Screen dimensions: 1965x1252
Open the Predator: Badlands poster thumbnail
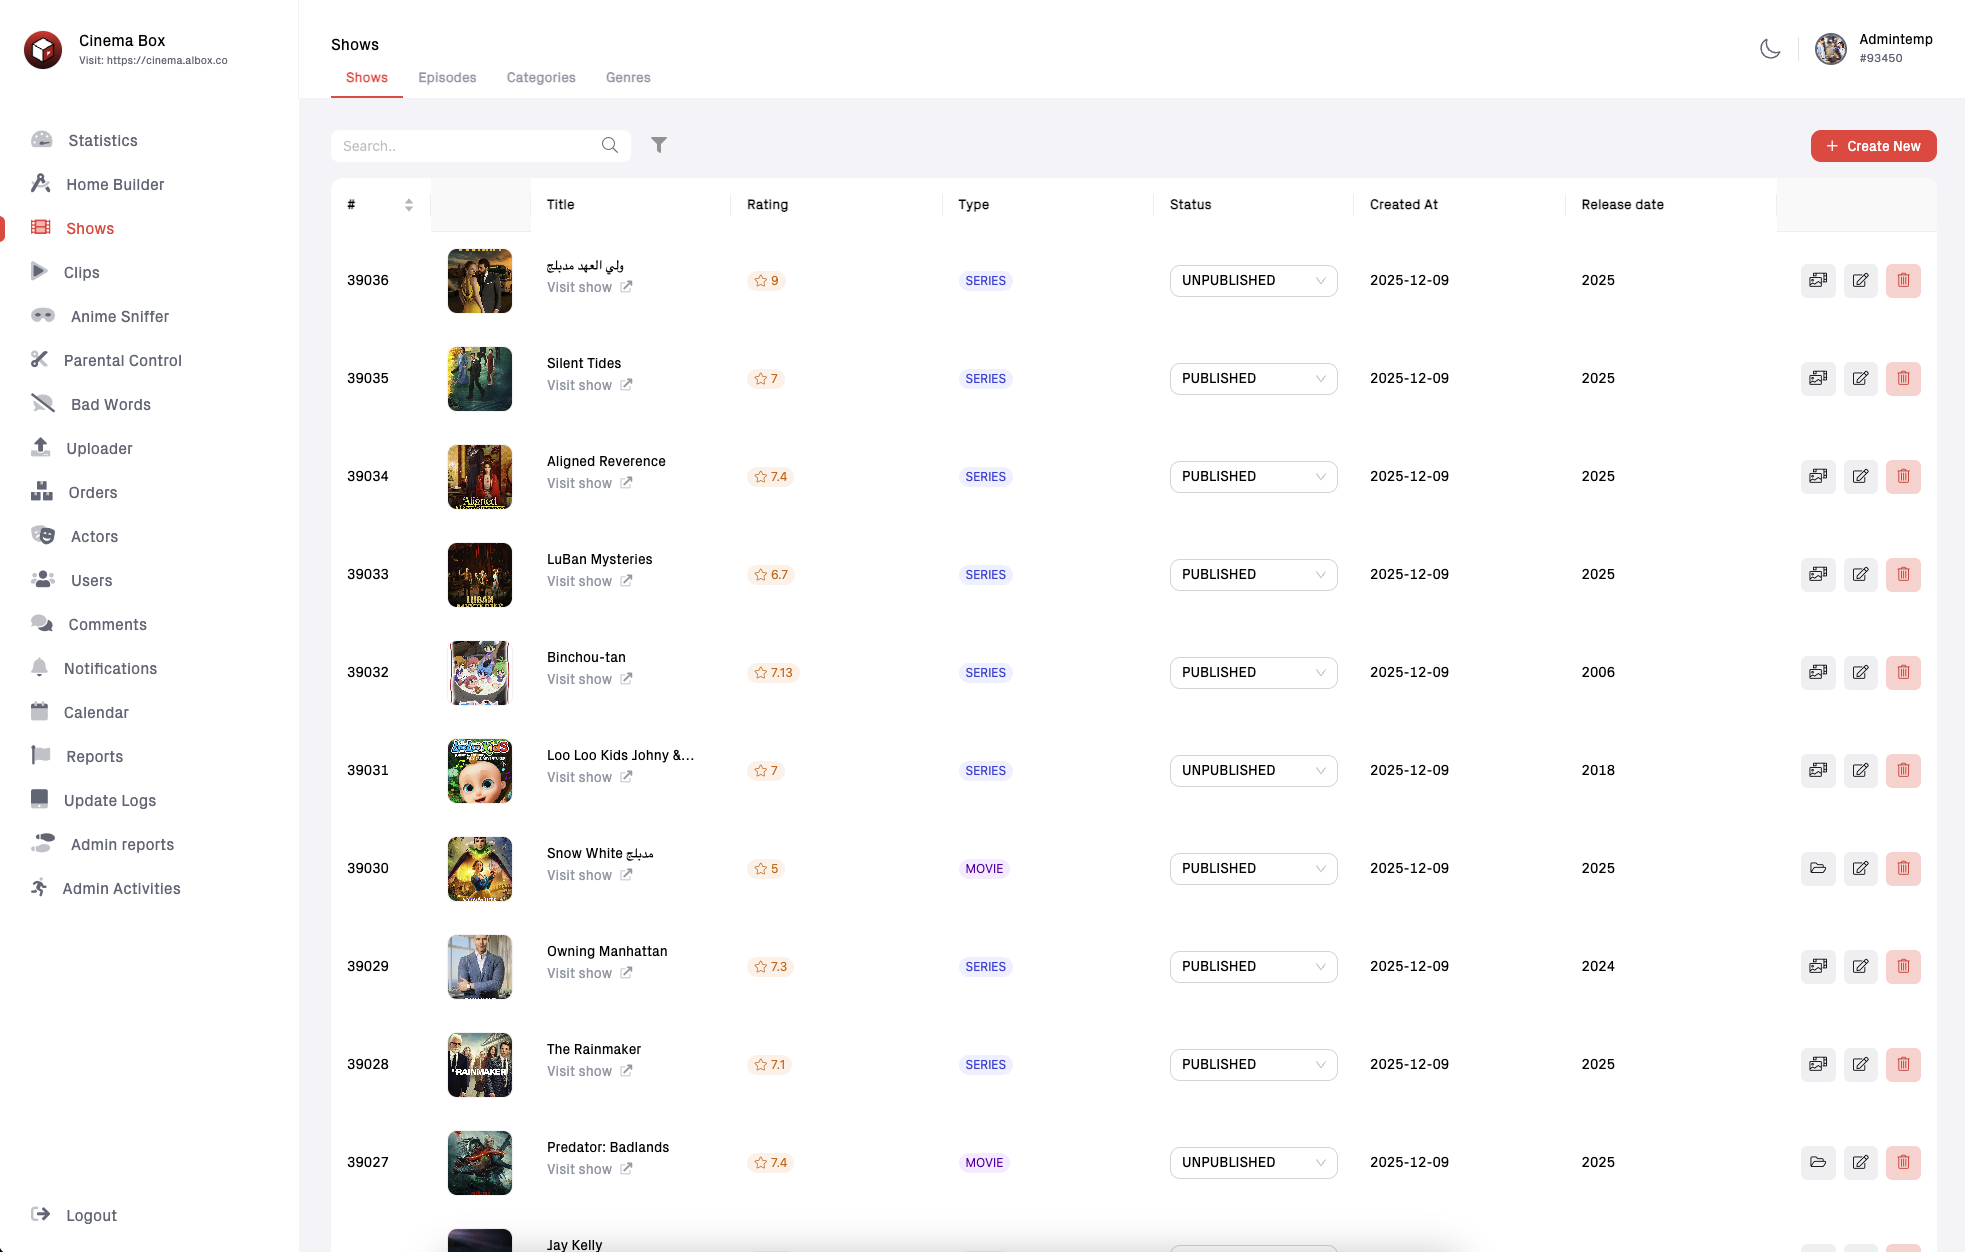pos(479,1162)
